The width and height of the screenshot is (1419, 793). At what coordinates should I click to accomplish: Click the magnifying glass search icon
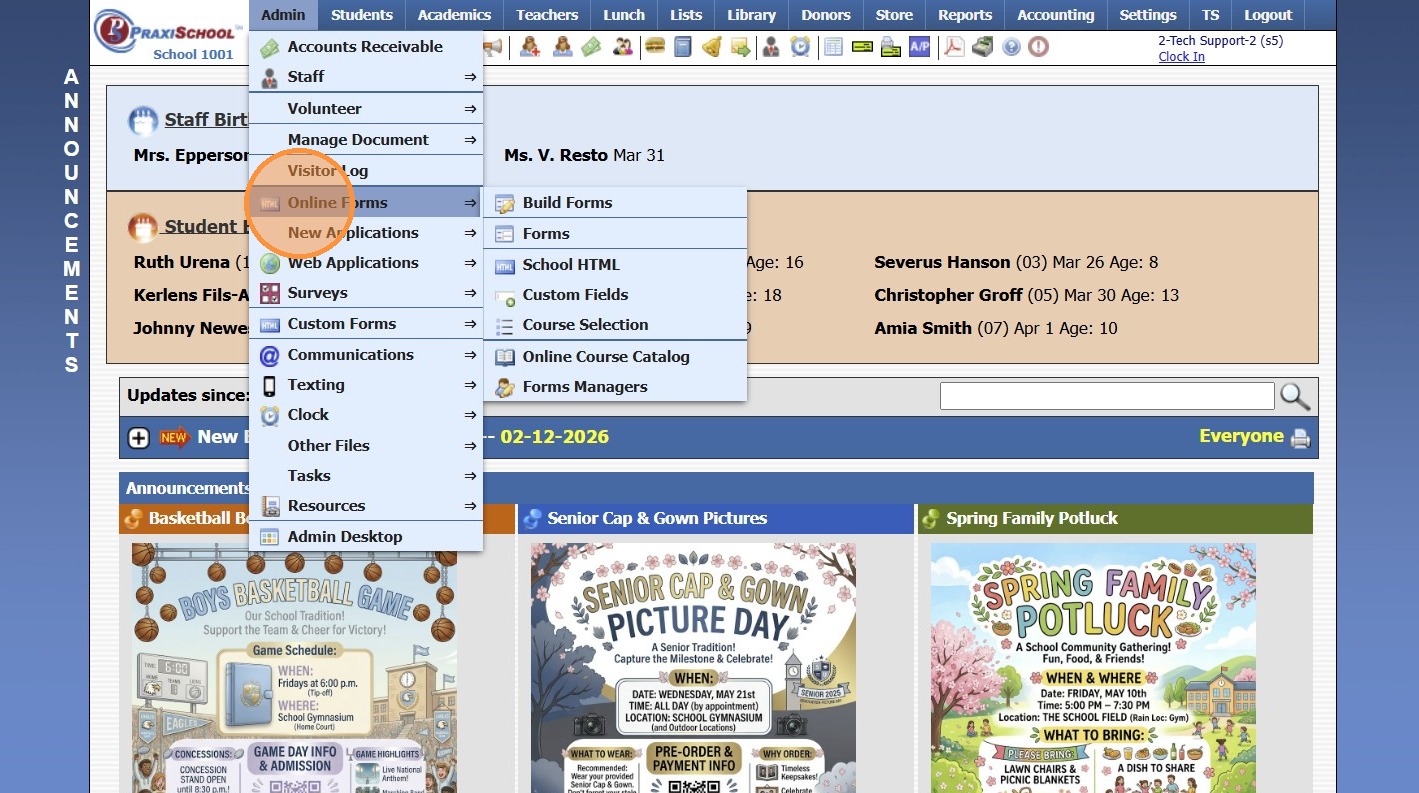coord(1295,396)
